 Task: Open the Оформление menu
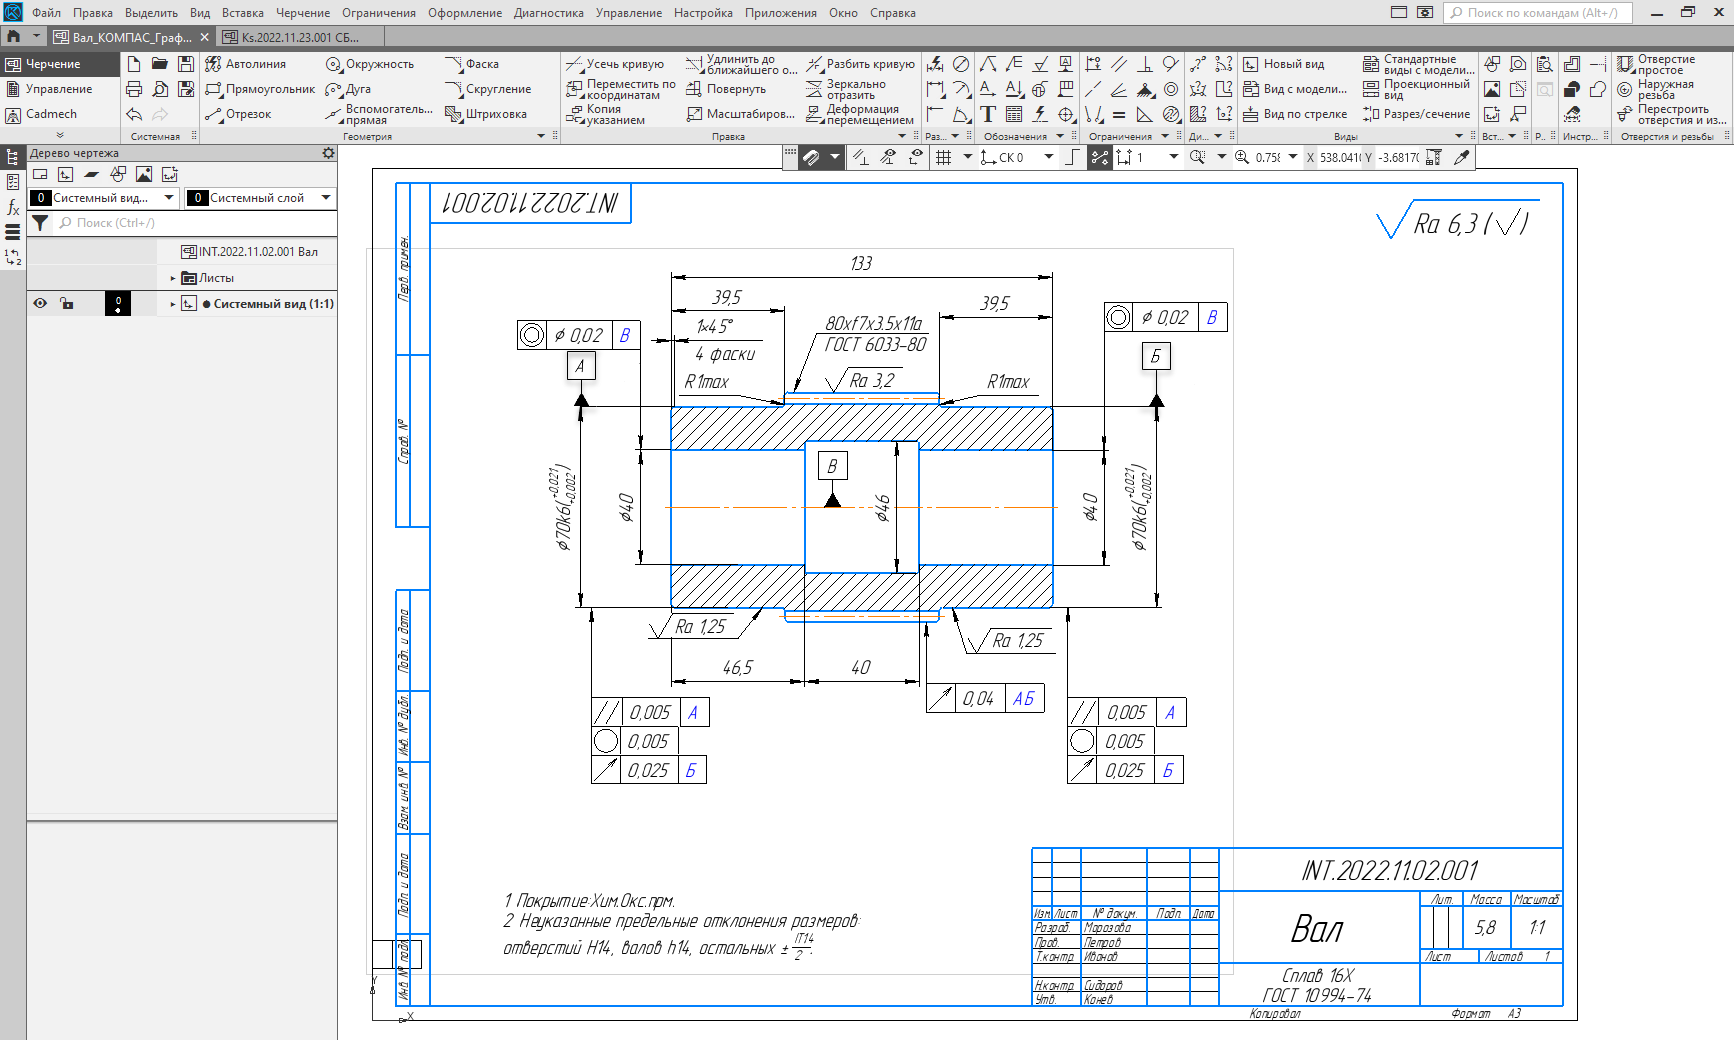pos(464,13)
